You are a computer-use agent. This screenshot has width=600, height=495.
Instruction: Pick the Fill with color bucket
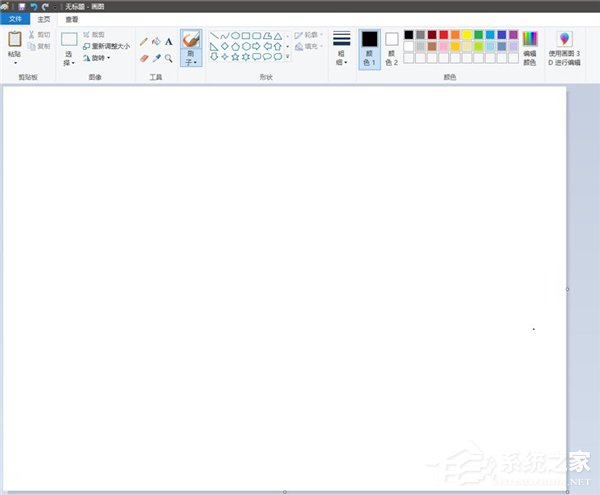pos(156,42)
